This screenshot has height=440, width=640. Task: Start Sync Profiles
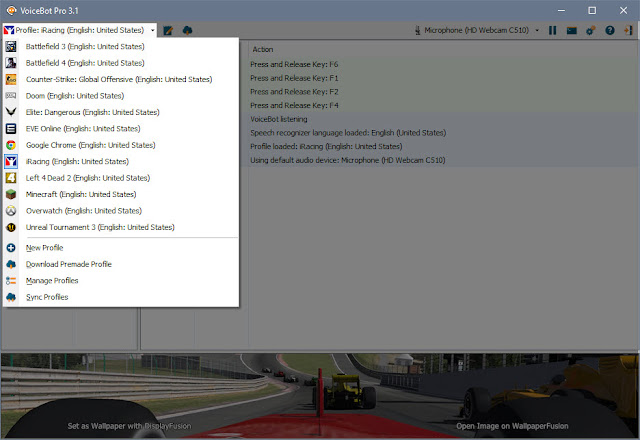[x=120, y=297]
